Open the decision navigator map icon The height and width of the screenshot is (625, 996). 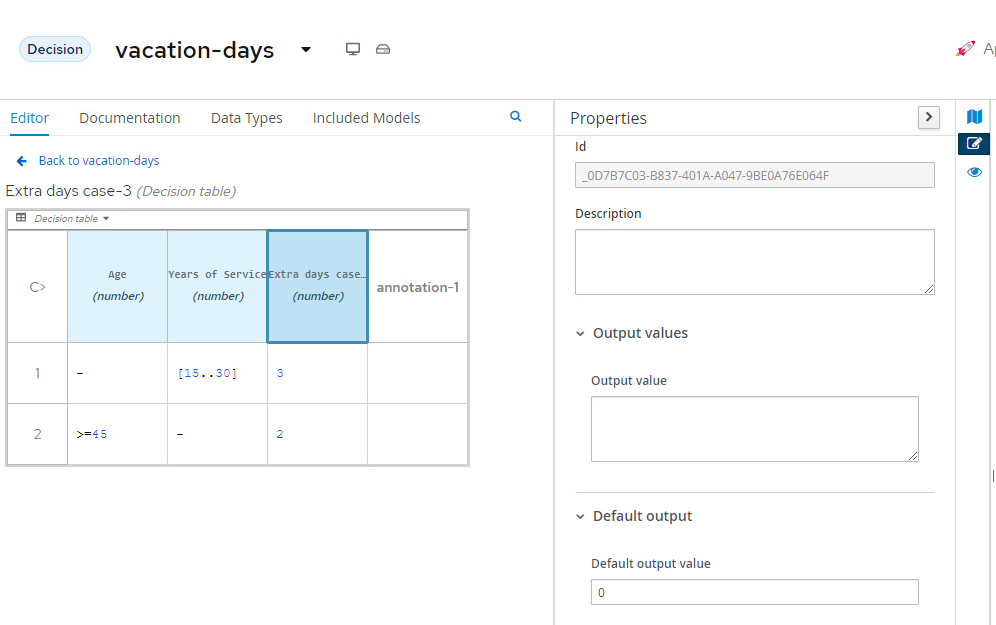click(974, 116)
